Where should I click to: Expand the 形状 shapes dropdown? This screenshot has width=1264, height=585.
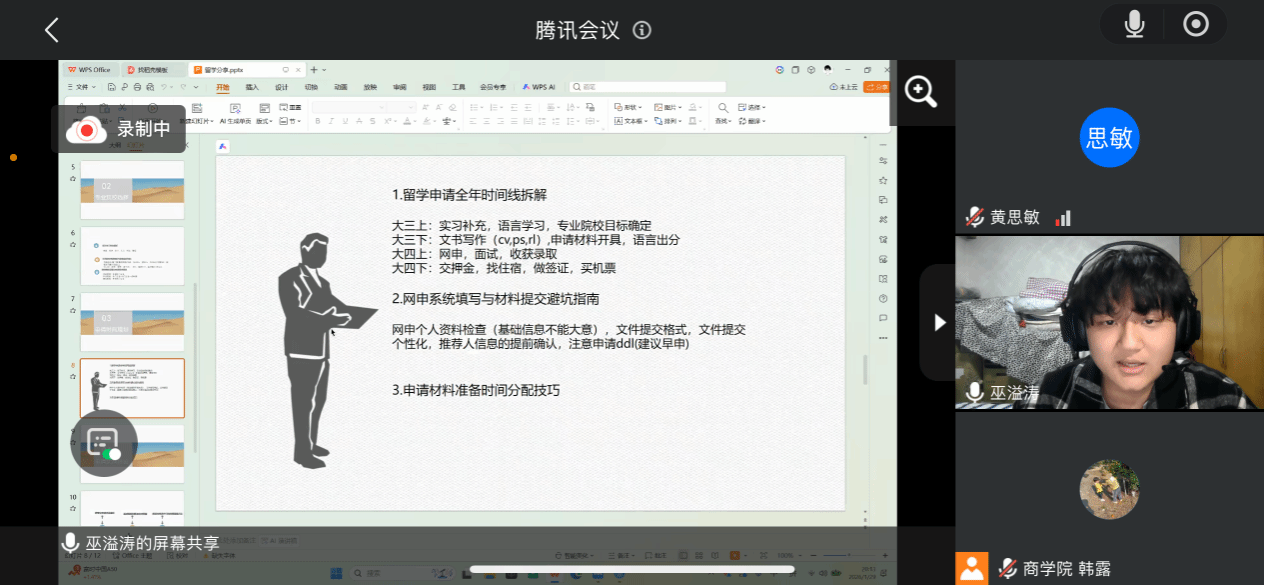pyautogui.click(x=631, y=107)
